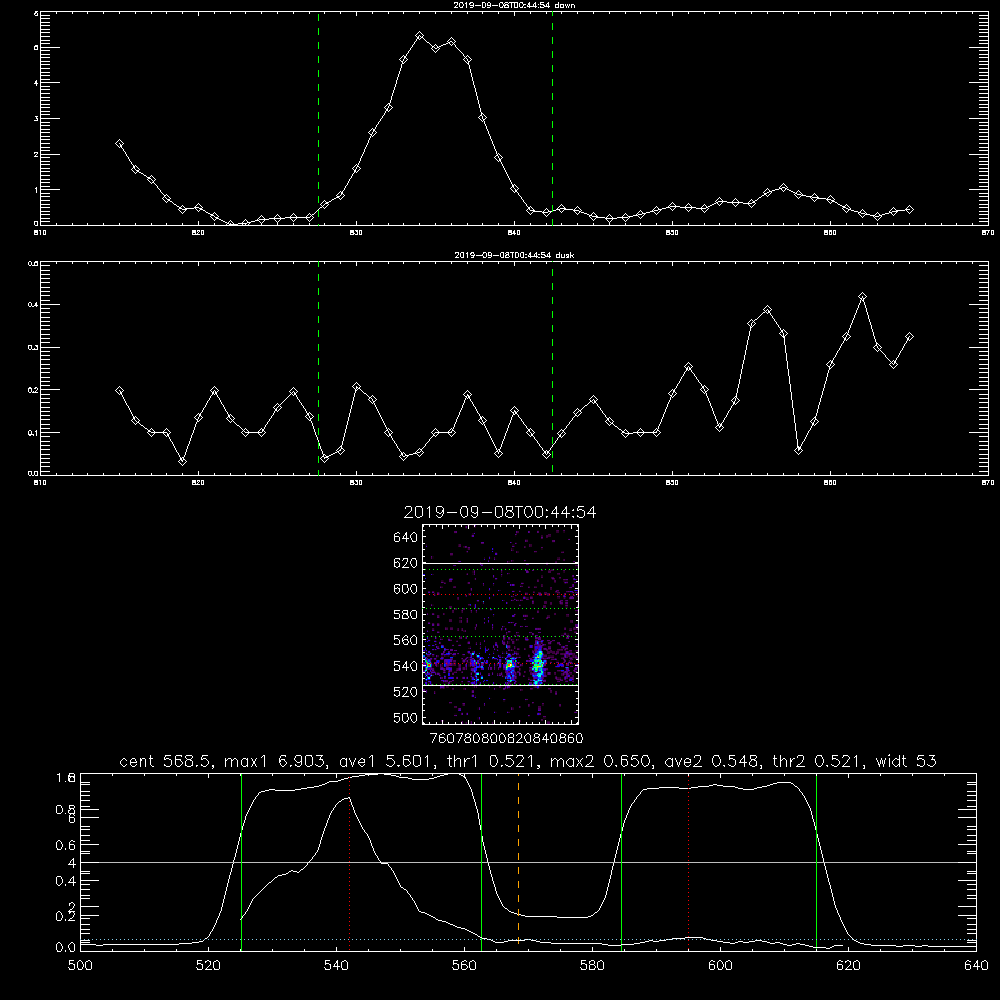Screen dimensions: 1000x1000
Task: Click the highest data point in the dusk plot
Action: 862,297
